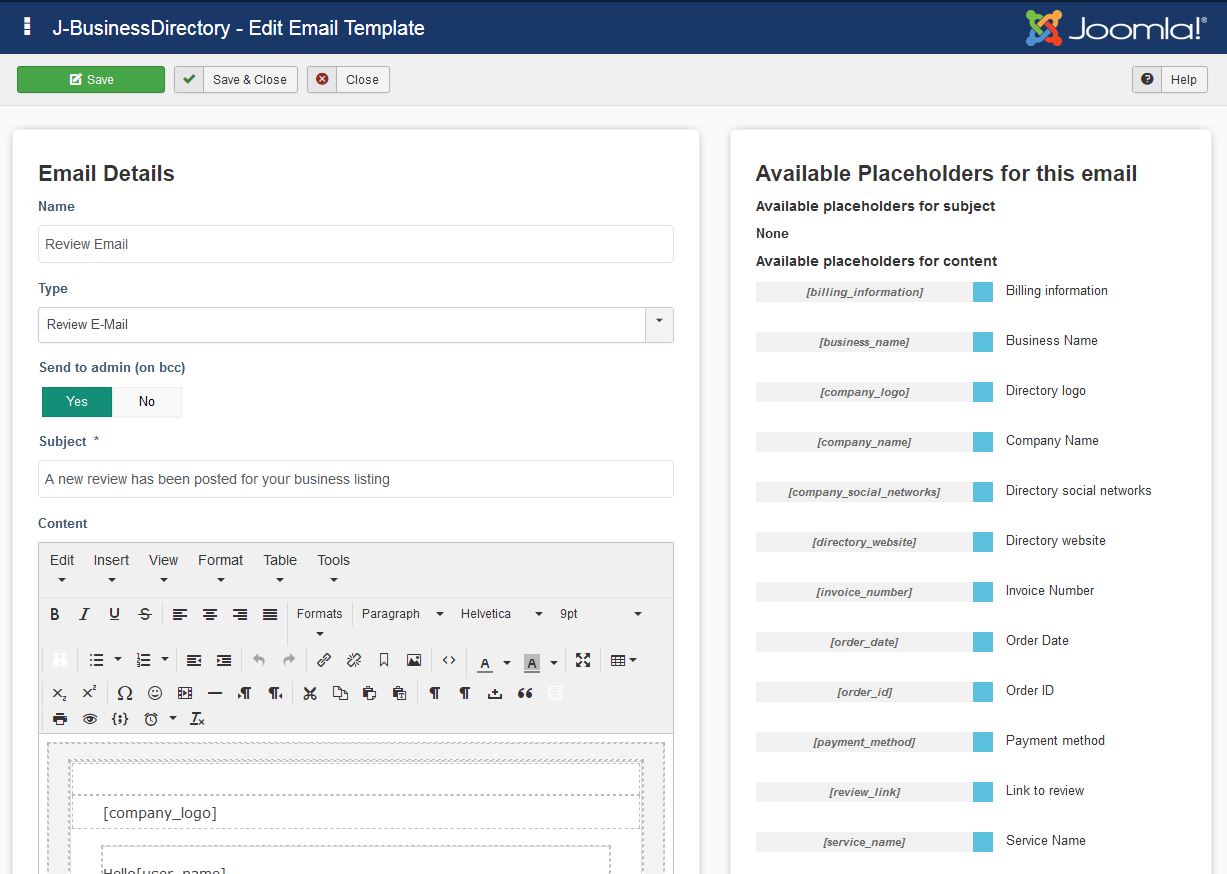Open the Type dropdown showing Review E-Mail

click(x=356, y=325)
